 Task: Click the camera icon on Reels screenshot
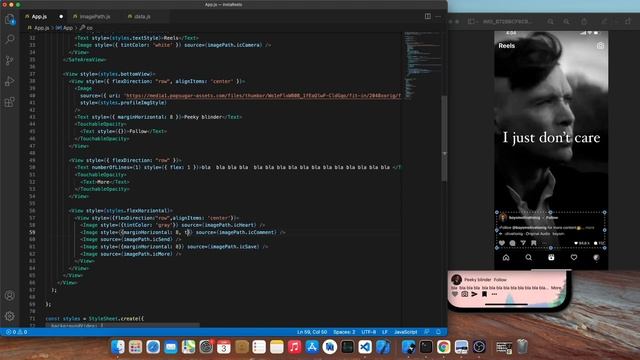click(600, 46)
